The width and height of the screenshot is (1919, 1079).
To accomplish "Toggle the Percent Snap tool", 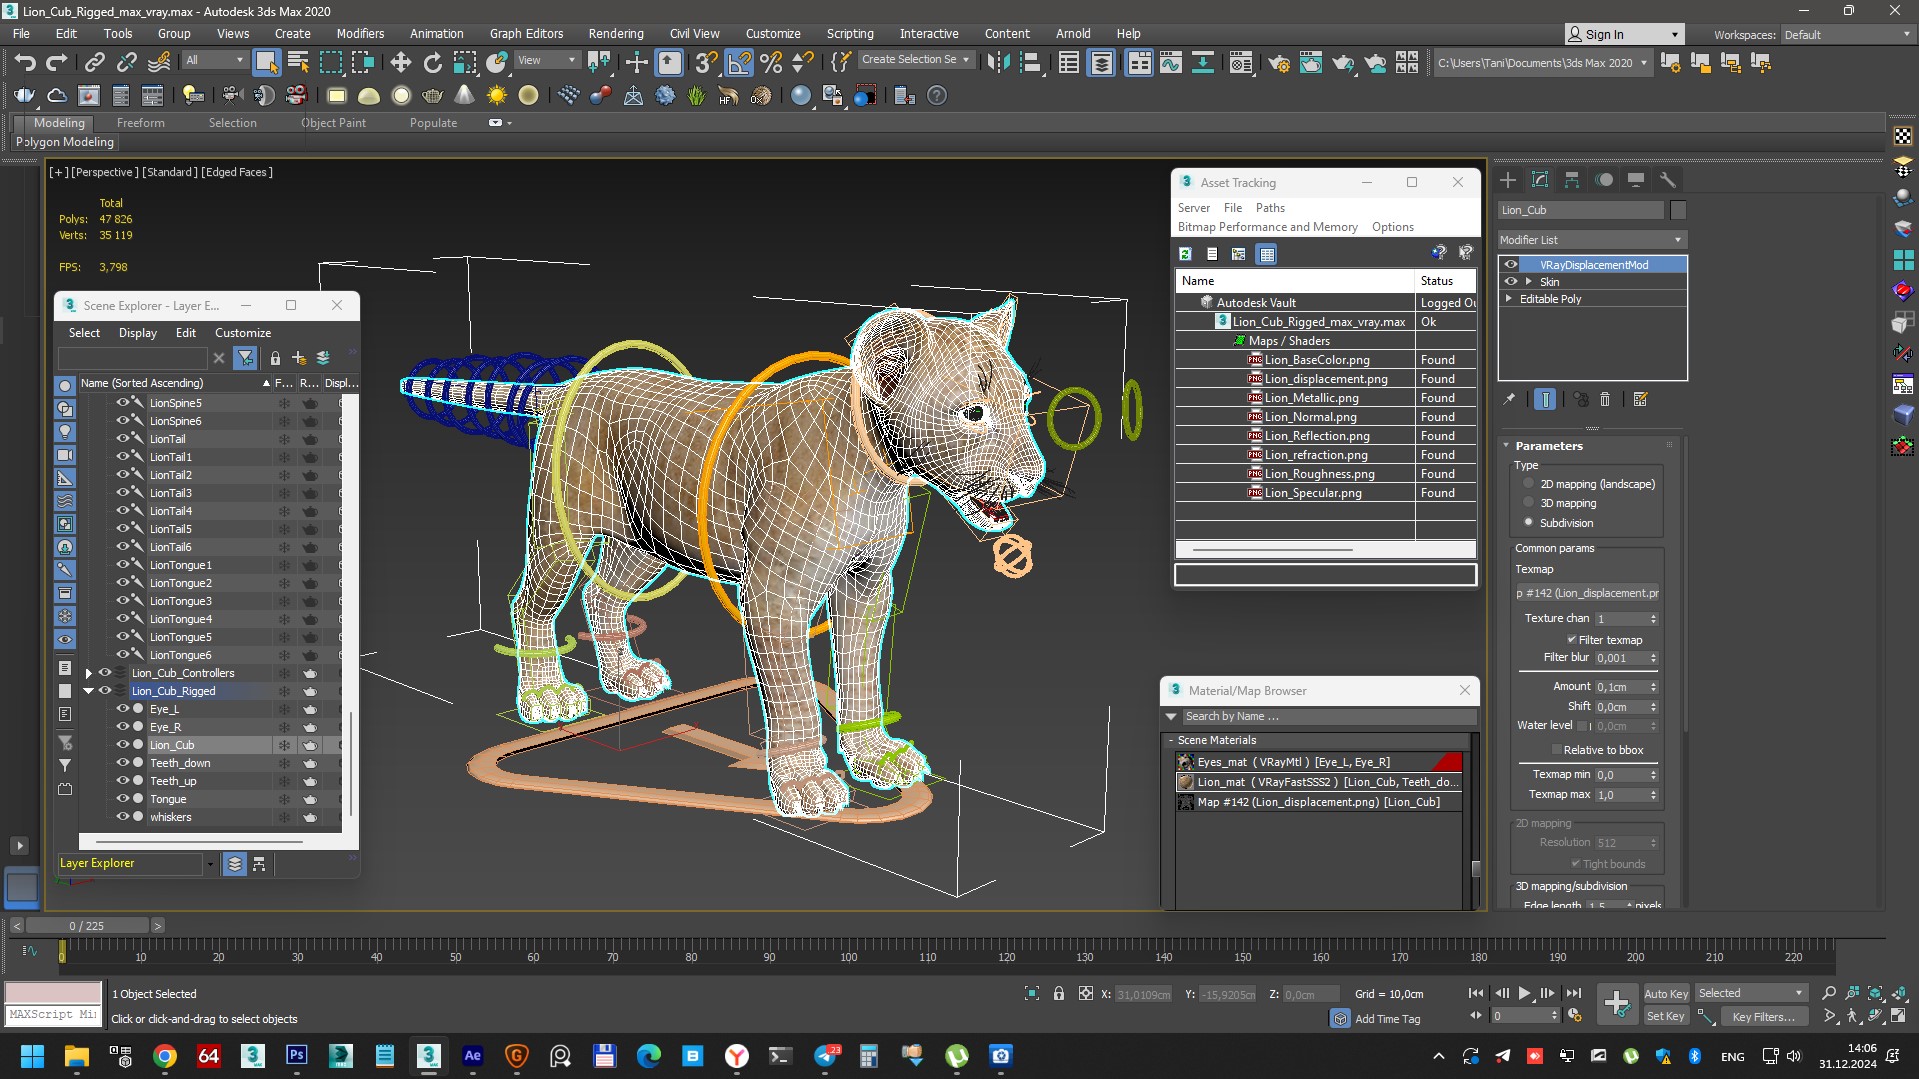I will 771,62.
